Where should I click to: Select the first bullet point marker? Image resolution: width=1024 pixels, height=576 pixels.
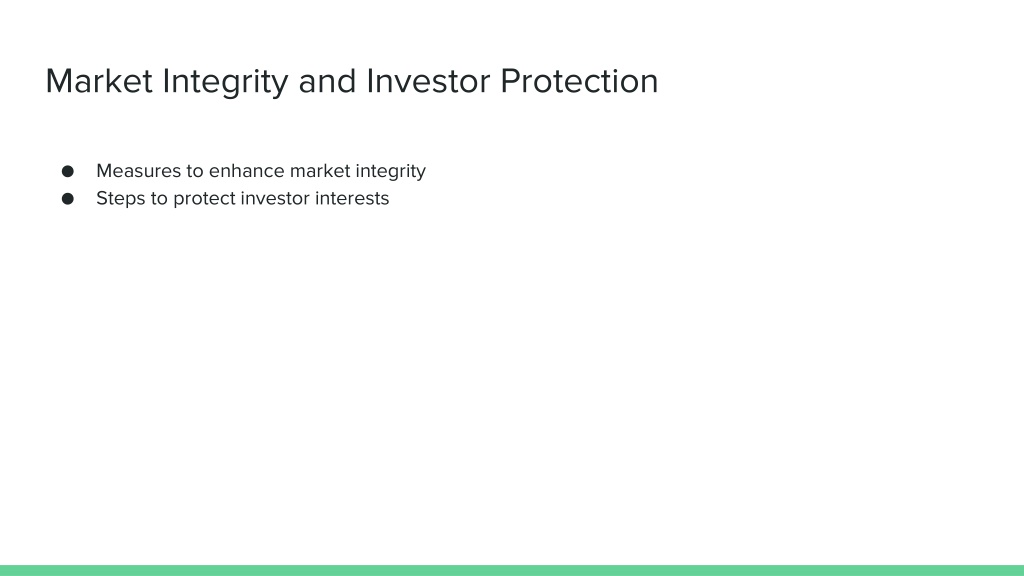tap(68, 171)
